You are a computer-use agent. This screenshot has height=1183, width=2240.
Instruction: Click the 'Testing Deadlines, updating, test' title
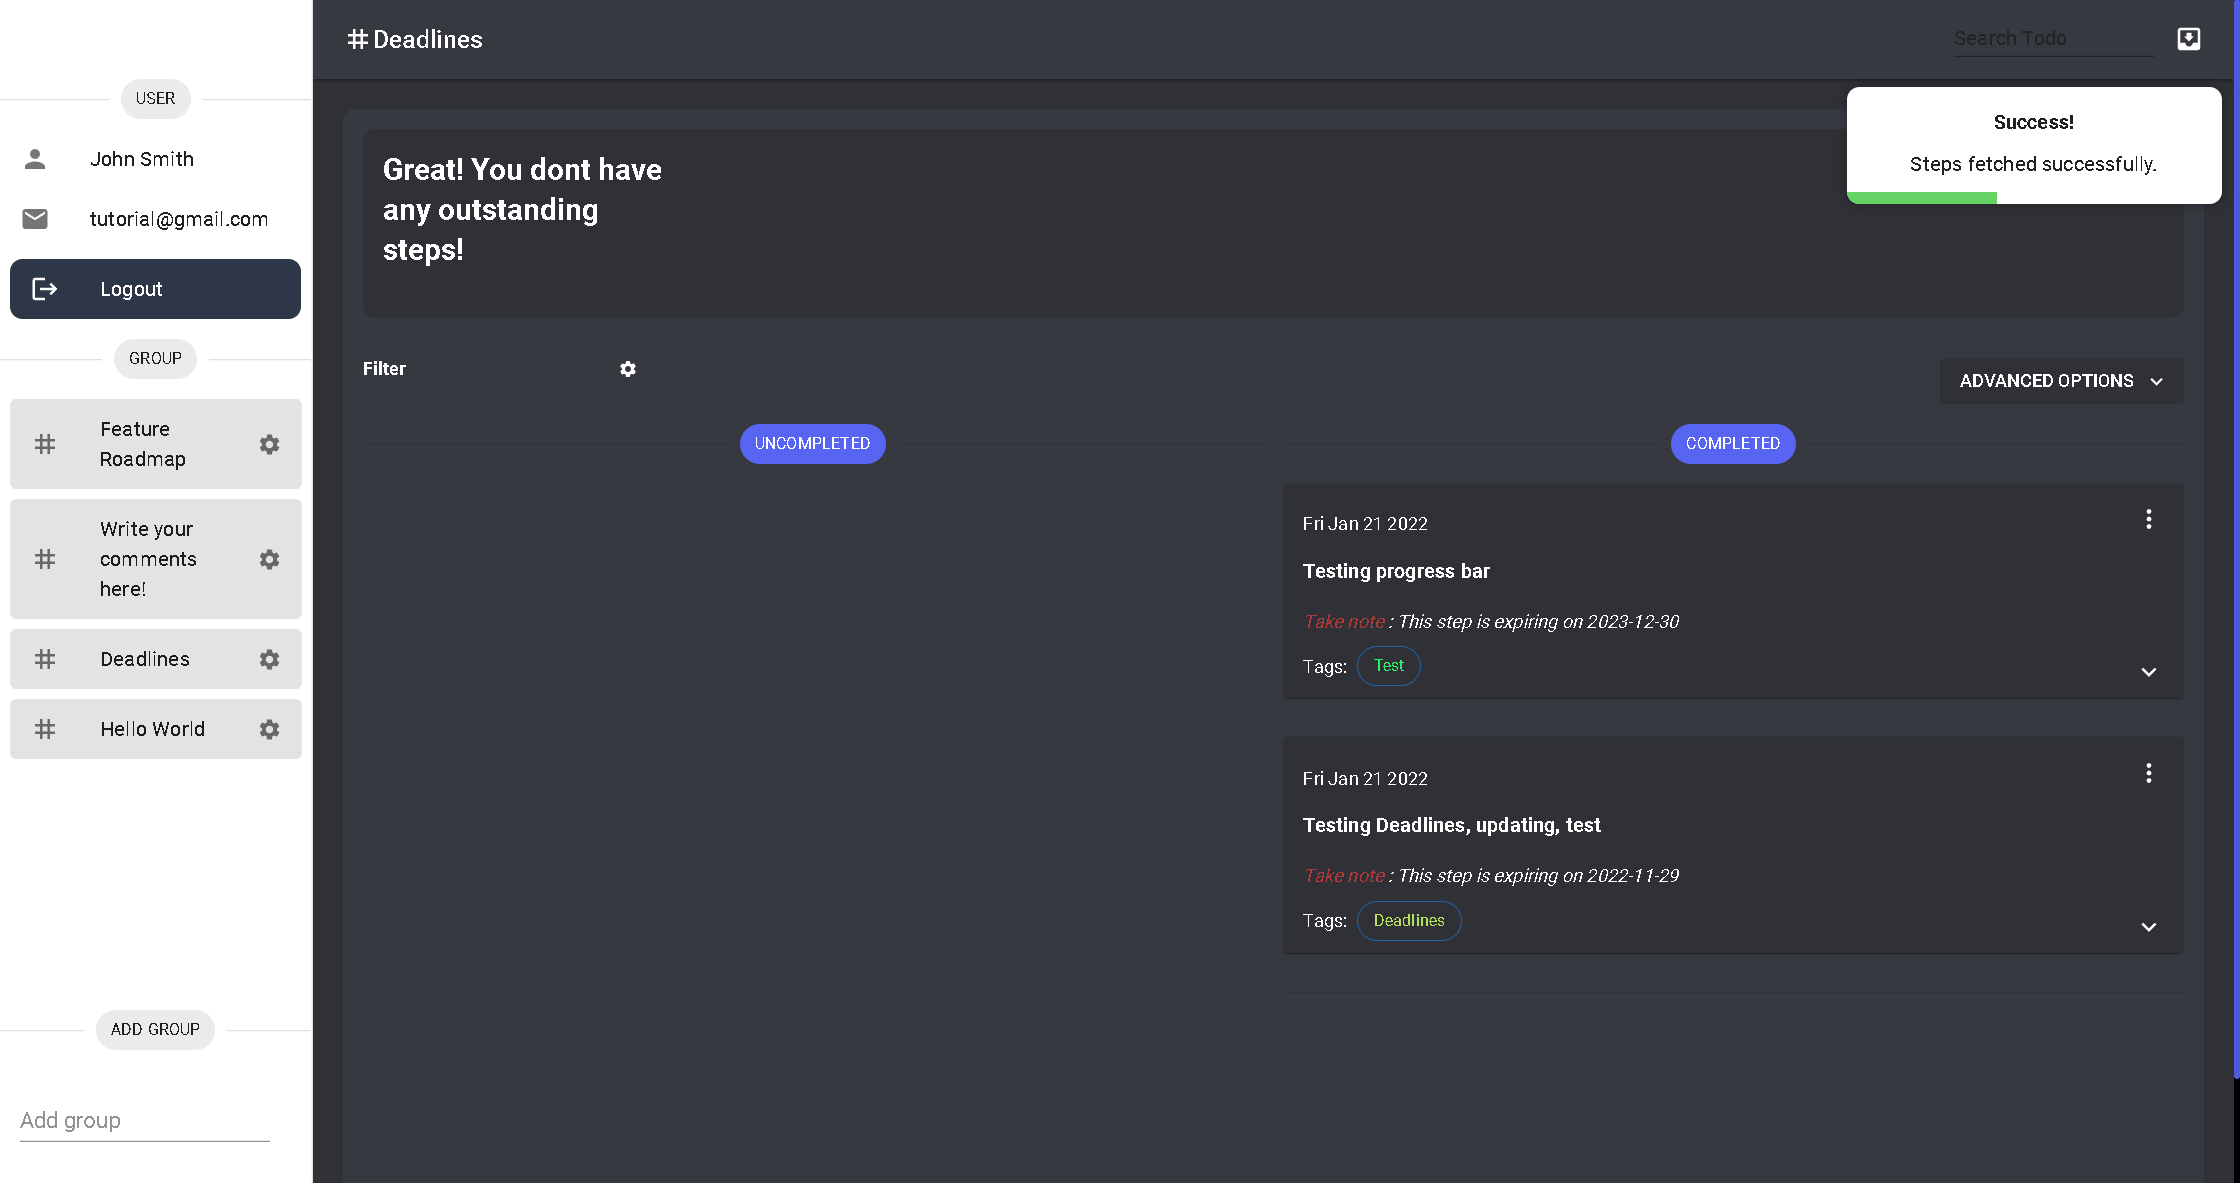click(x=1451, y=825)
